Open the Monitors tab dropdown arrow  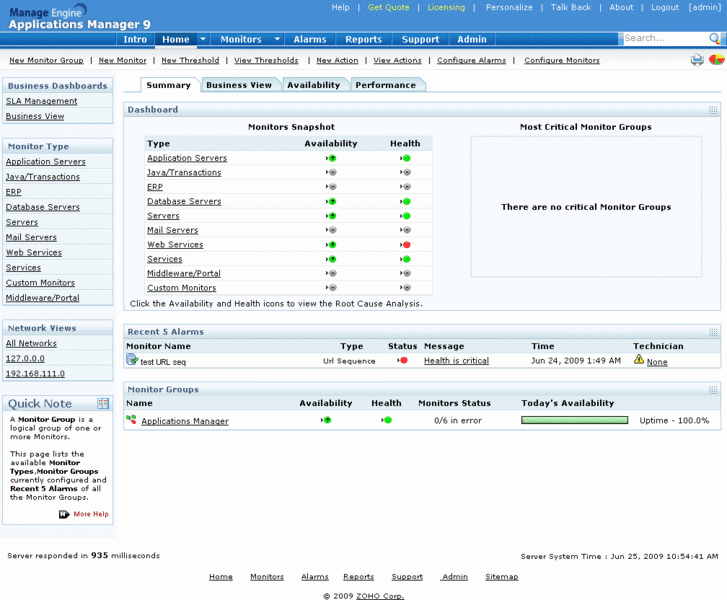(x=277, y=39)
